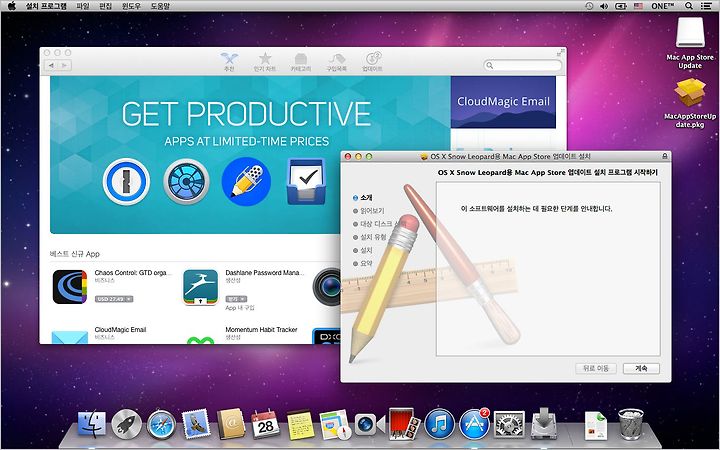Launch Launchpad rocket icon in Dock
Image resolution: width=720 pixels, height=450 pixels.
click(x=126, y=423)
